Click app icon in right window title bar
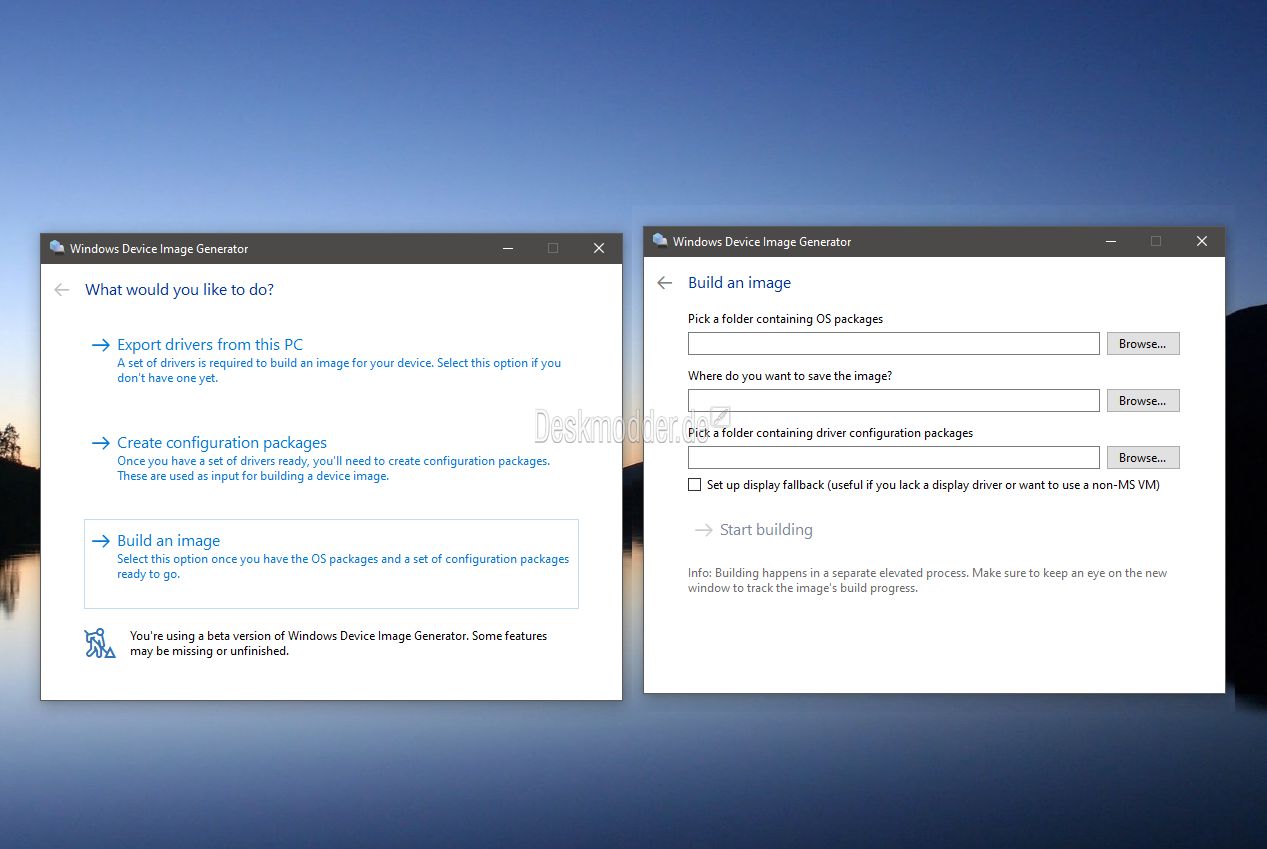 click(659, 241)
